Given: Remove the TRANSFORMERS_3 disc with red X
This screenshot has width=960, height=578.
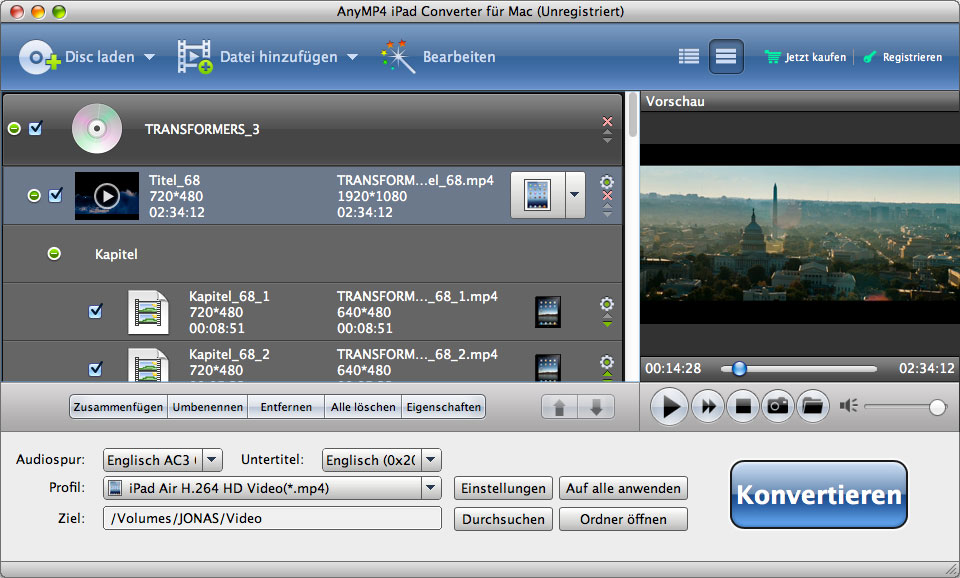Looking at the screenshot, I should (607, 121).
